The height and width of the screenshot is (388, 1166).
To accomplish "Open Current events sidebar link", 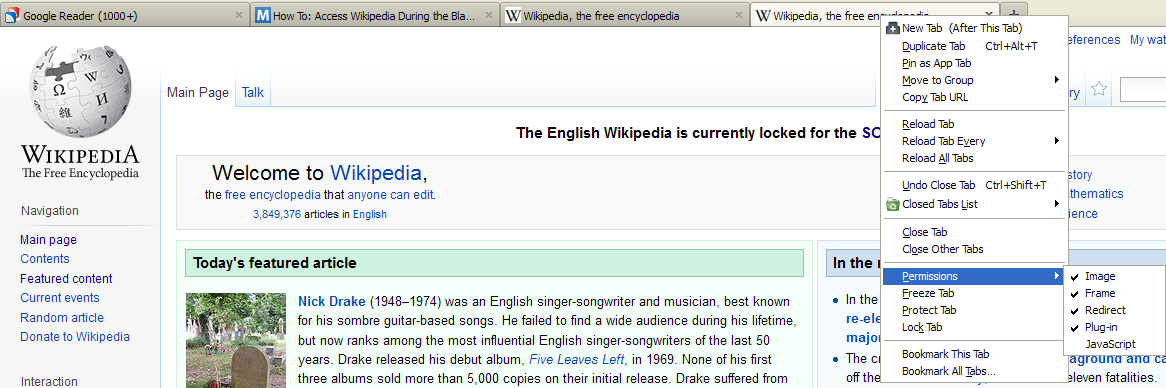I will tap(59, 297).
